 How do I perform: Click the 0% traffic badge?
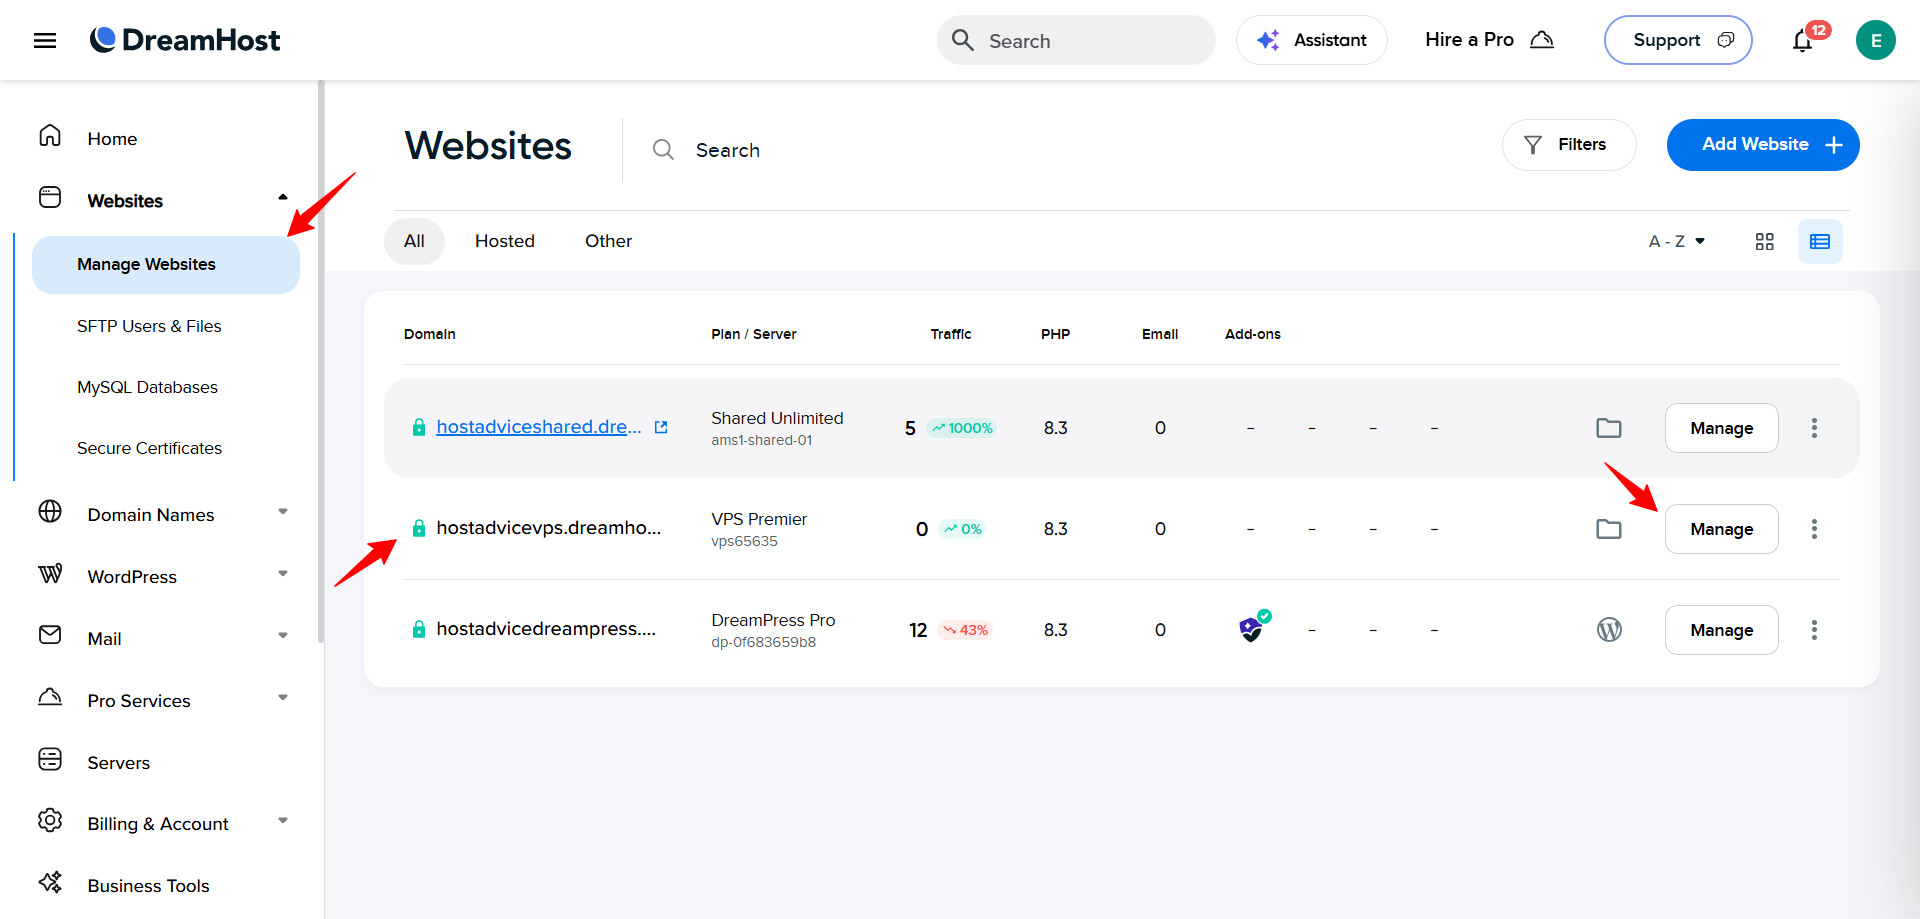point(962,529)
